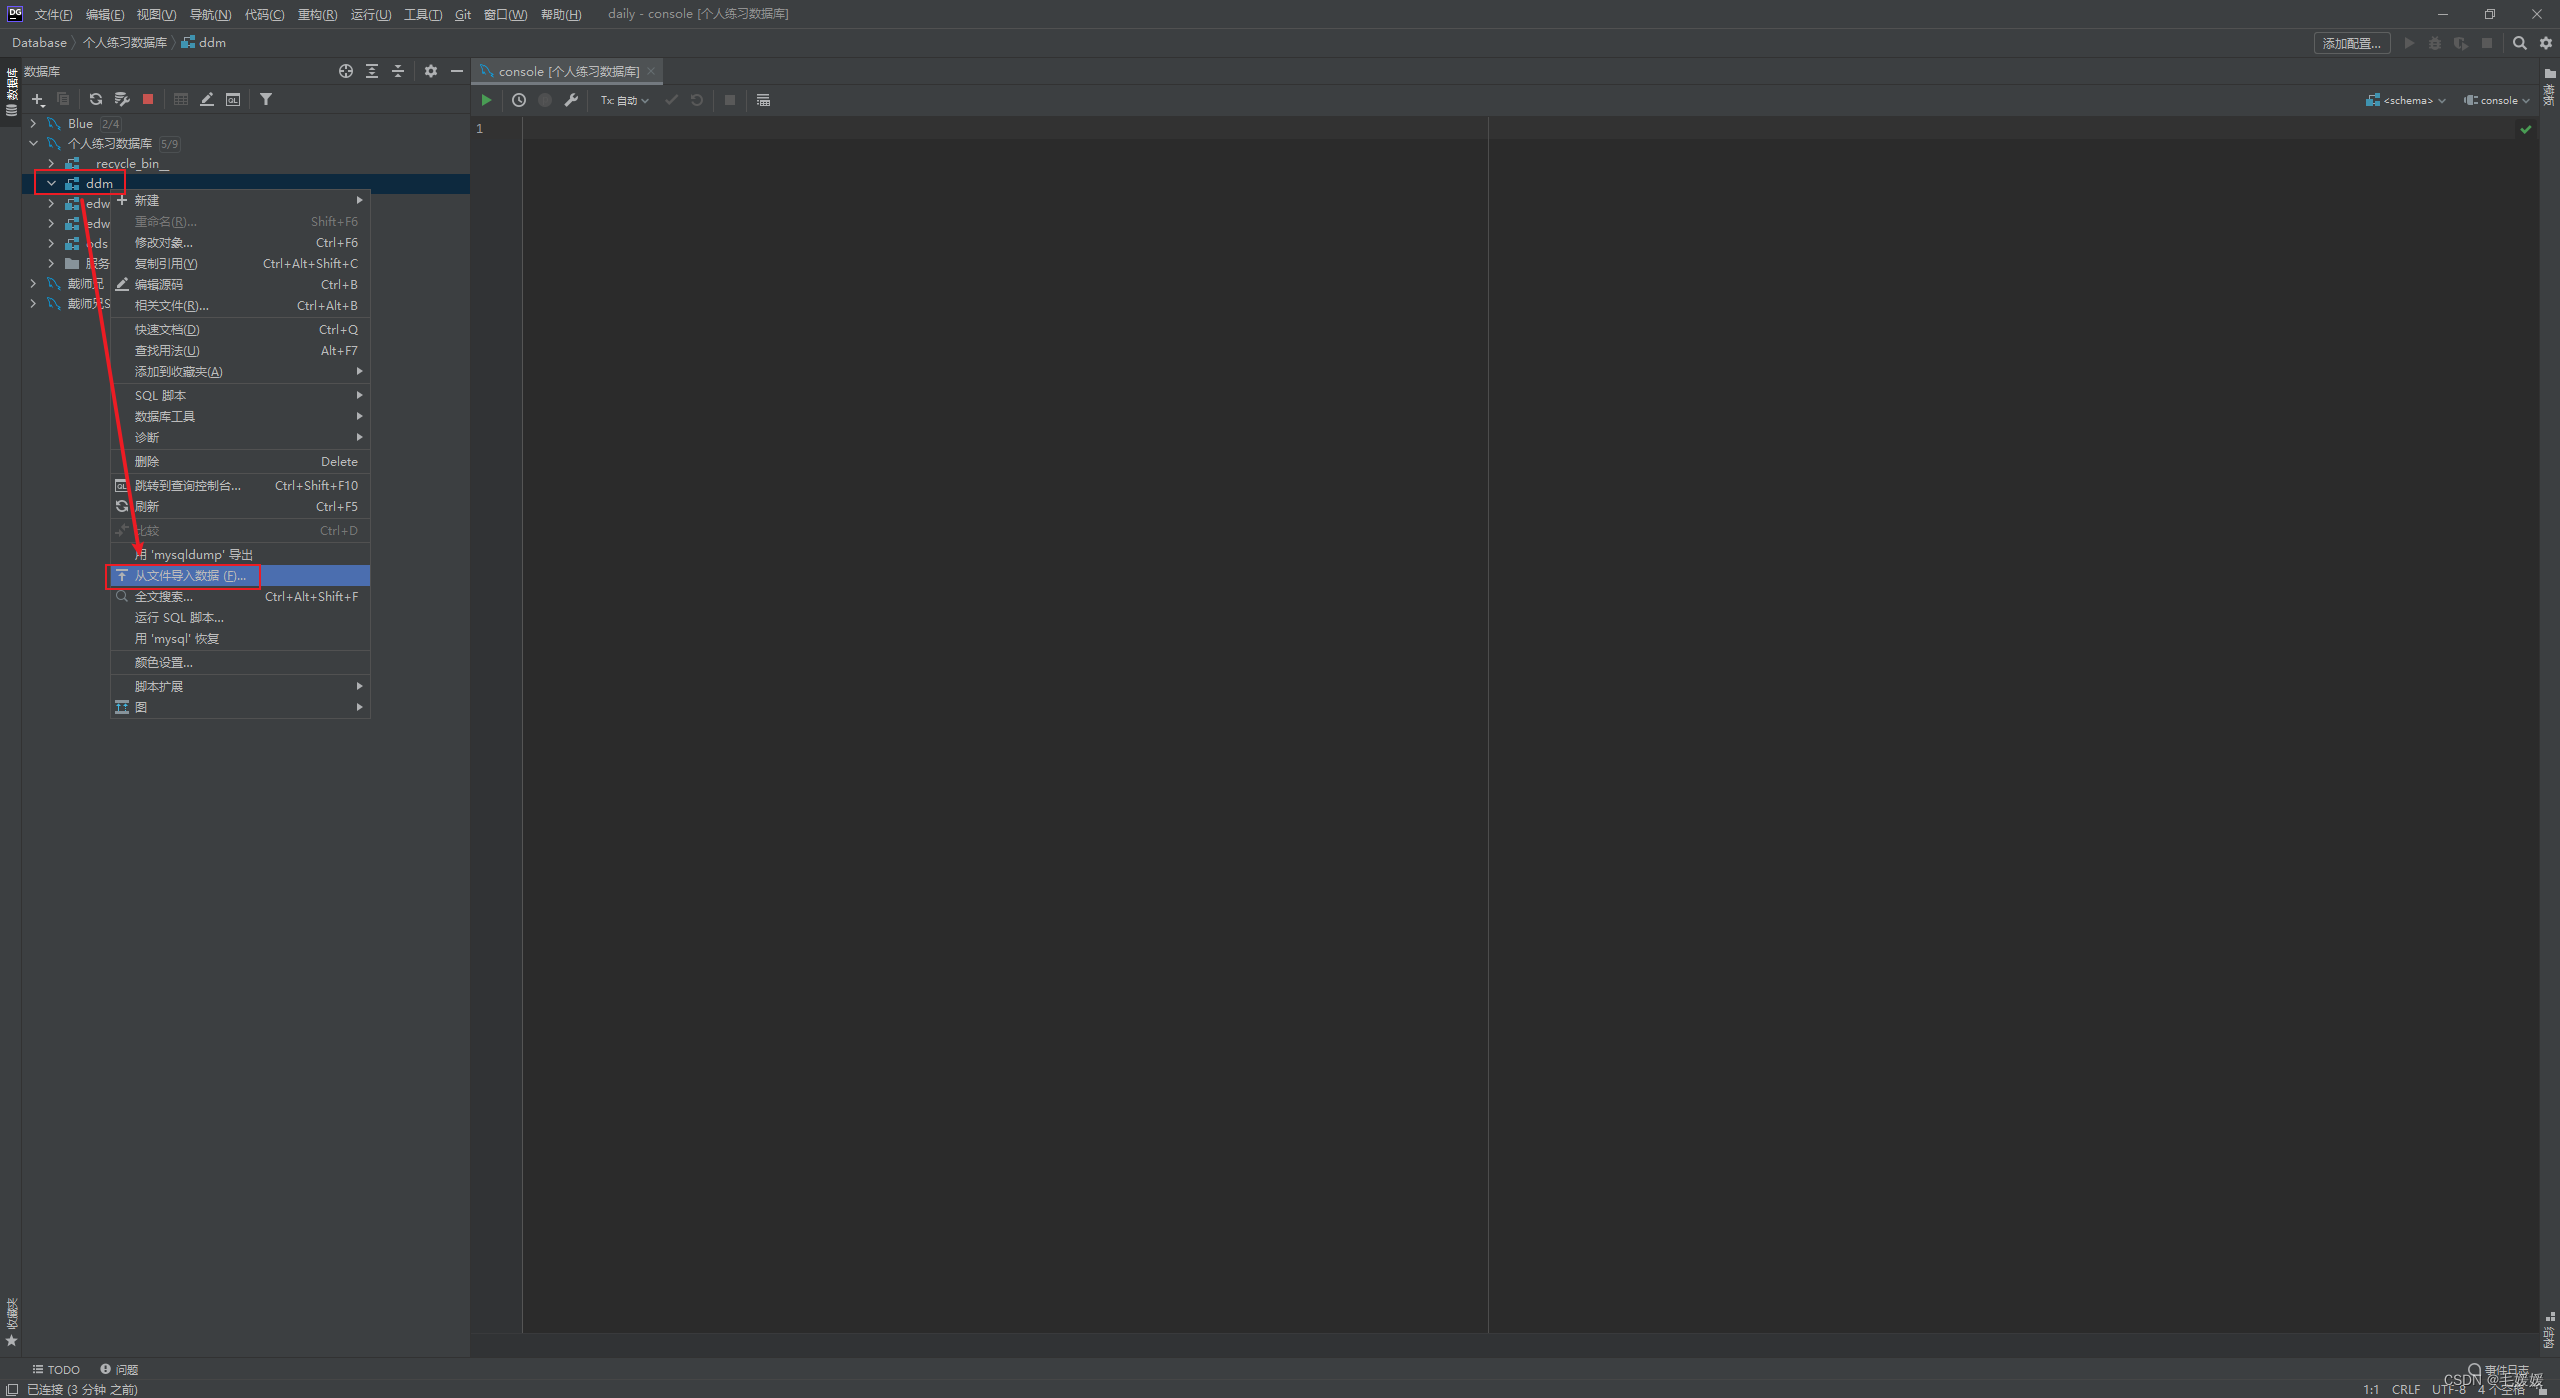Collapse all nodes in database panel
The image size is (2560, 1398).
(x=398, y=71)
